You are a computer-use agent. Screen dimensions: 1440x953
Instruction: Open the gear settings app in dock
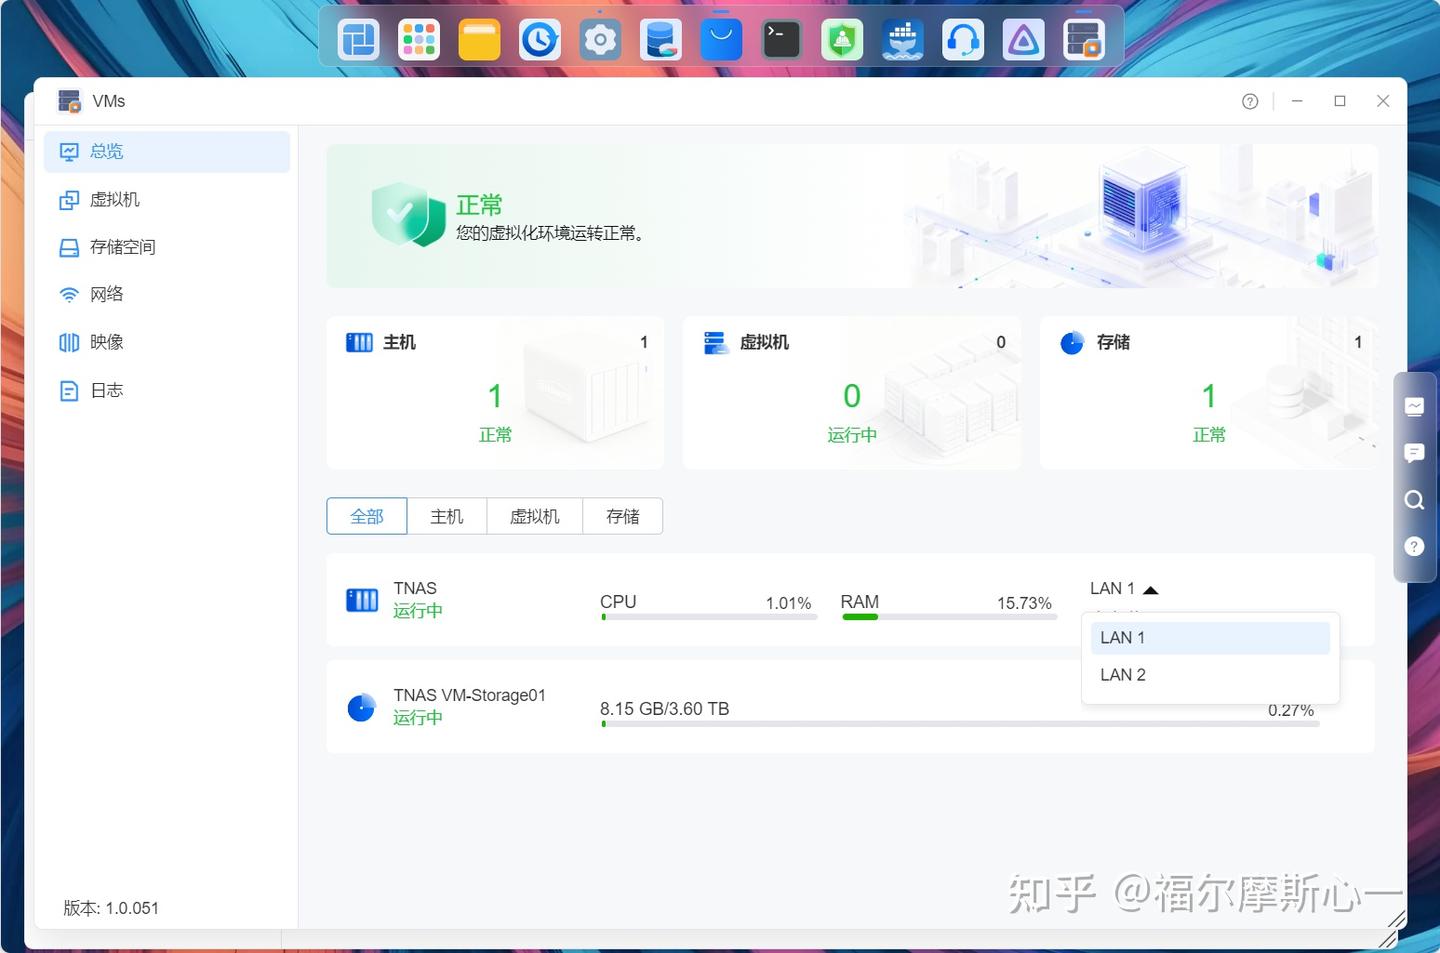(600, 40)
